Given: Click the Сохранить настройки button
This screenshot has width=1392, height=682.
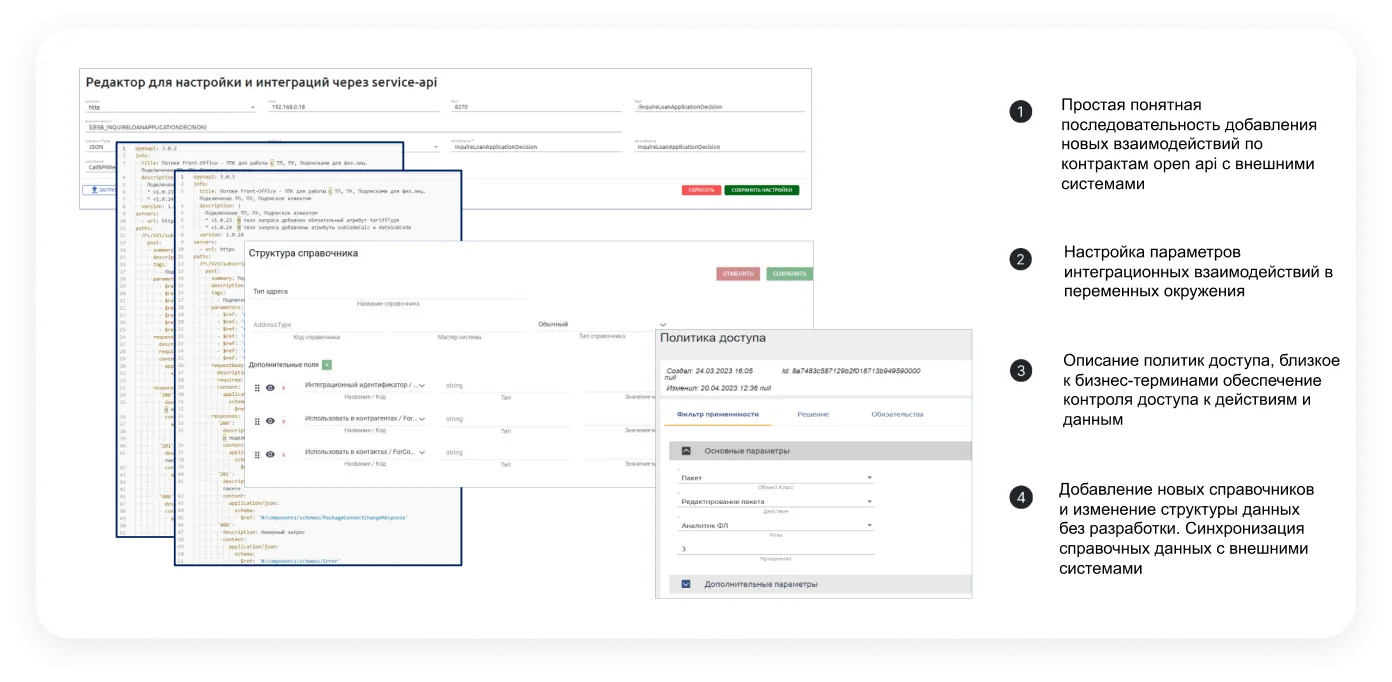Looking at the screenshot, I should (762, 190).
